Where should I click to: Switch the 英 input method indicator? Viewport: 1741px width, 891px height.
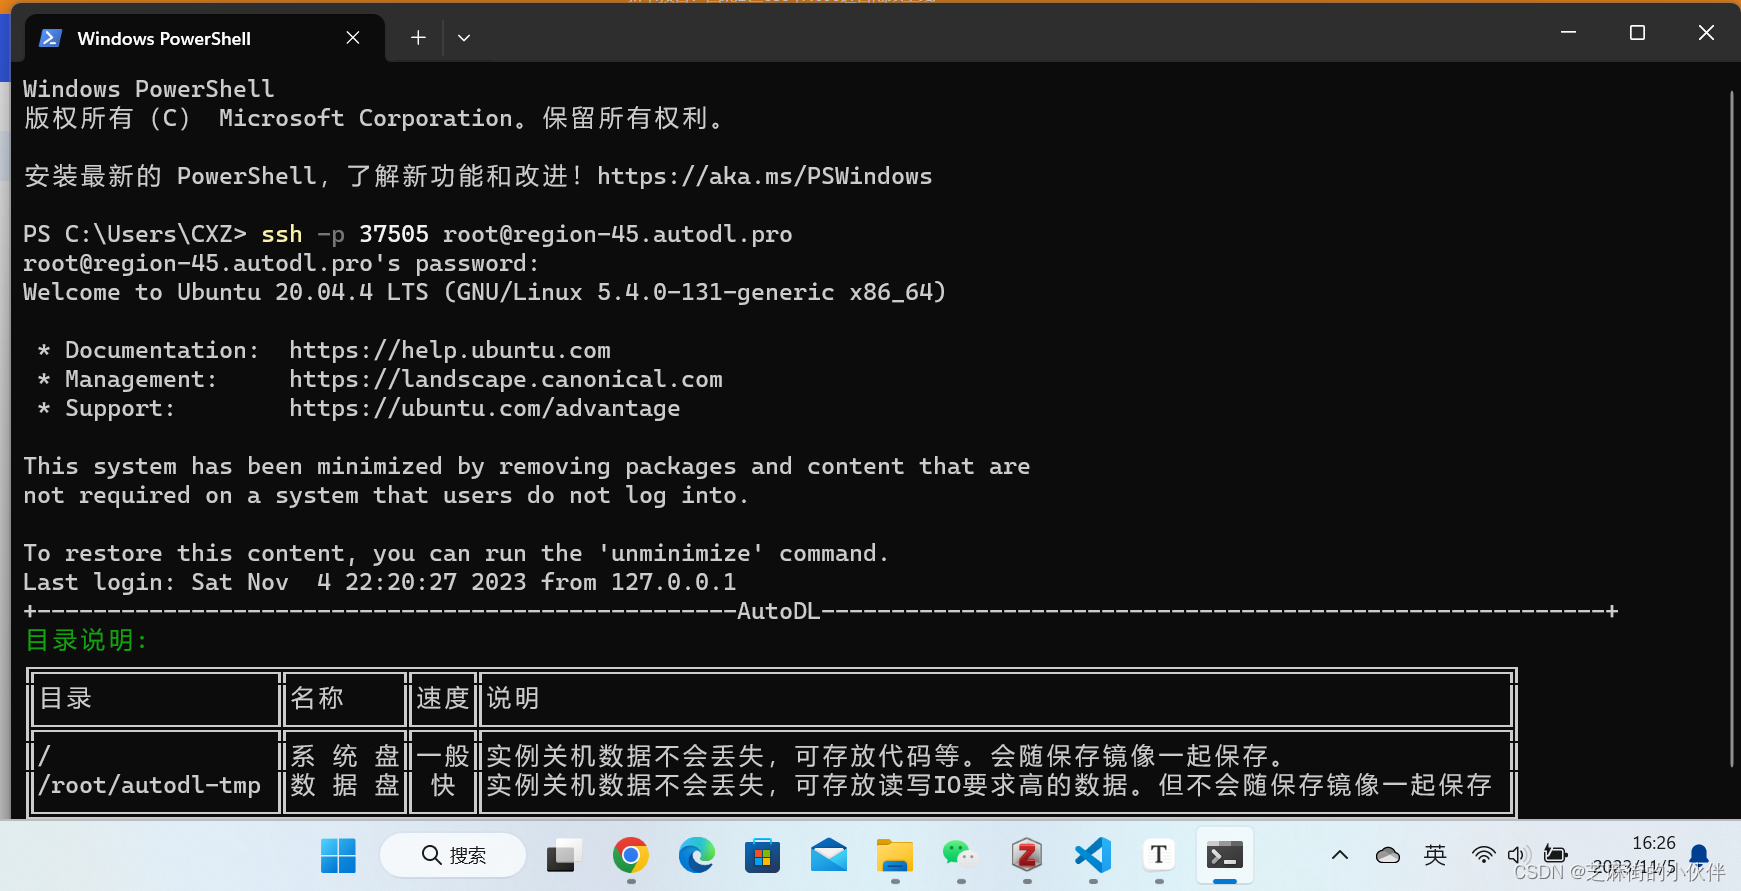point(1436,856)
